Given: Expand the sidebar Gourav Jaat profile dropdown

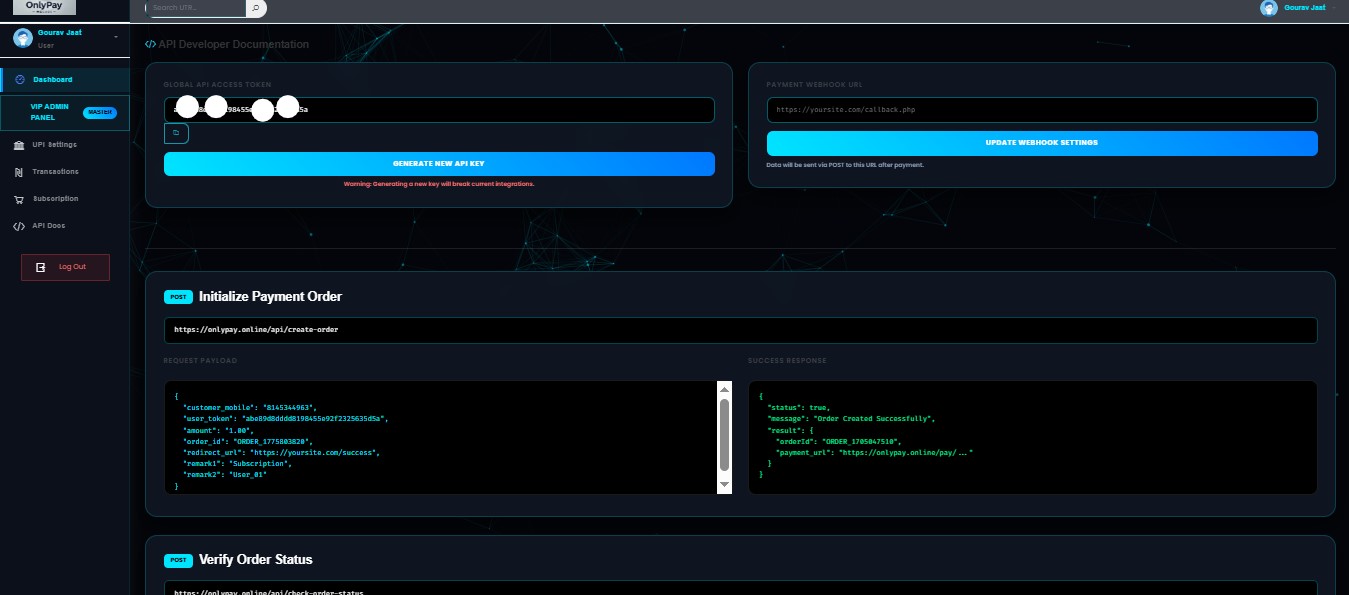Looking at the screenshot, I should (x=116, y=37).
